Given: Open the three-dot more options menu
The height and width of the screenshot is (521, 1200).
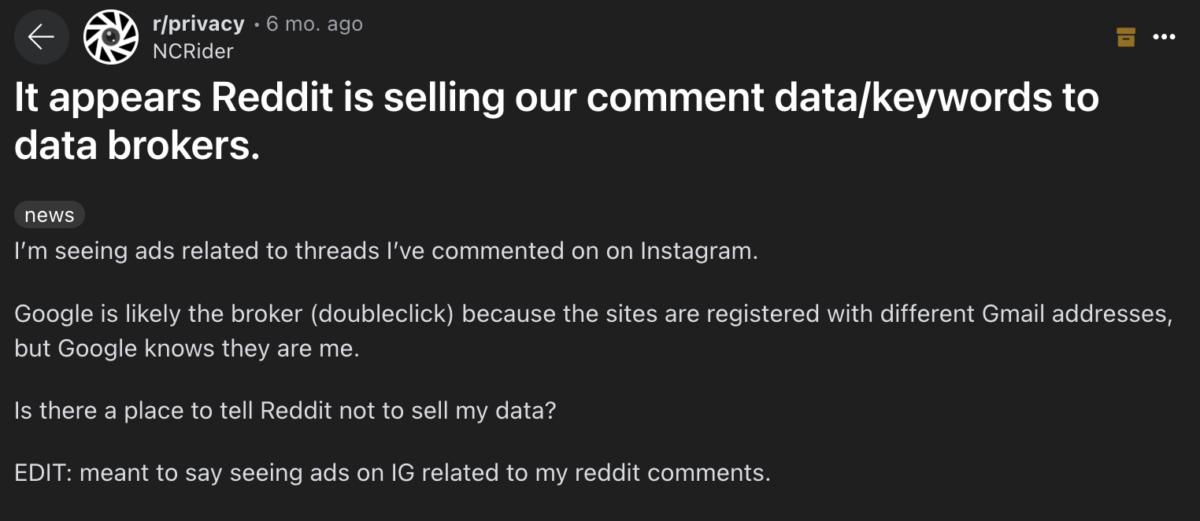Looking at the screenshot, I should point(1164,37).
